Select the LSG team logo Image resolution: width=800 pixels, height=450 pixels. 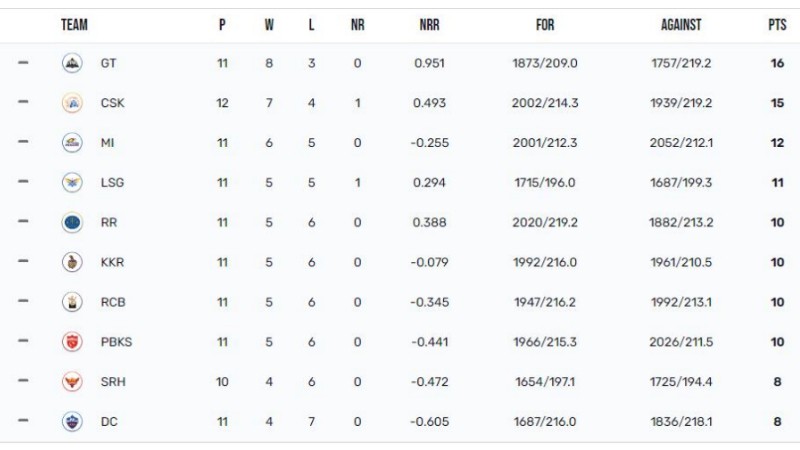pyautogui.click(x=72, y=183)
